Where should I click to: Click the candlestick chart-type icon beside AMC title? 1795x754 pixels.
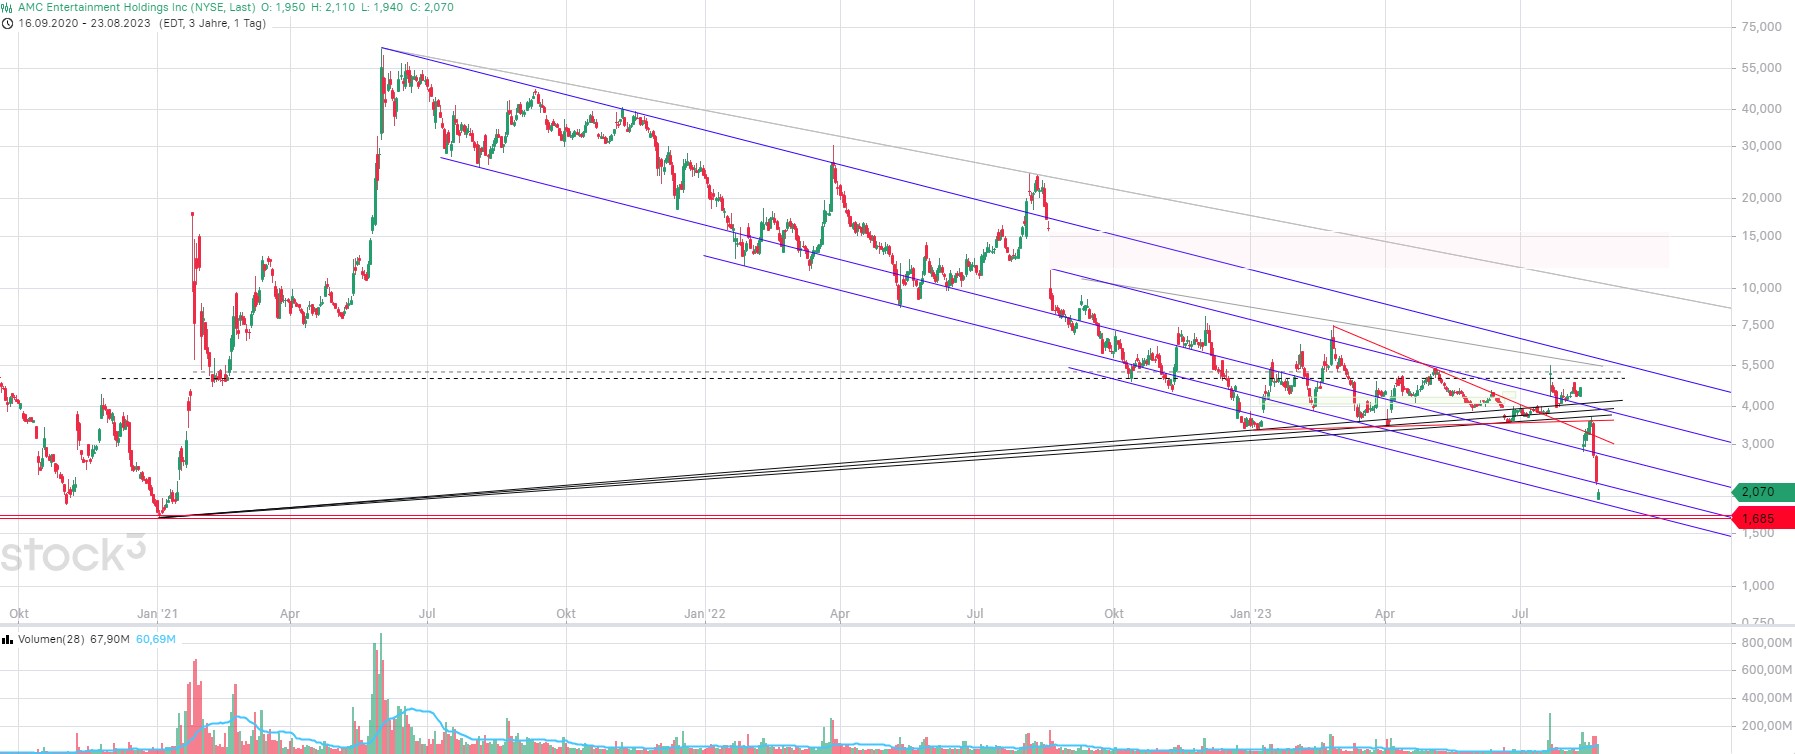[7, 7]
